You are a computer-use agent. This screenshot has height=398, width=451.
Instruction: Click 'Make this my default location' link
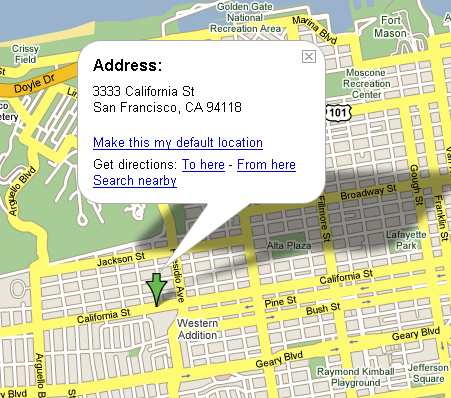point(178,143)
